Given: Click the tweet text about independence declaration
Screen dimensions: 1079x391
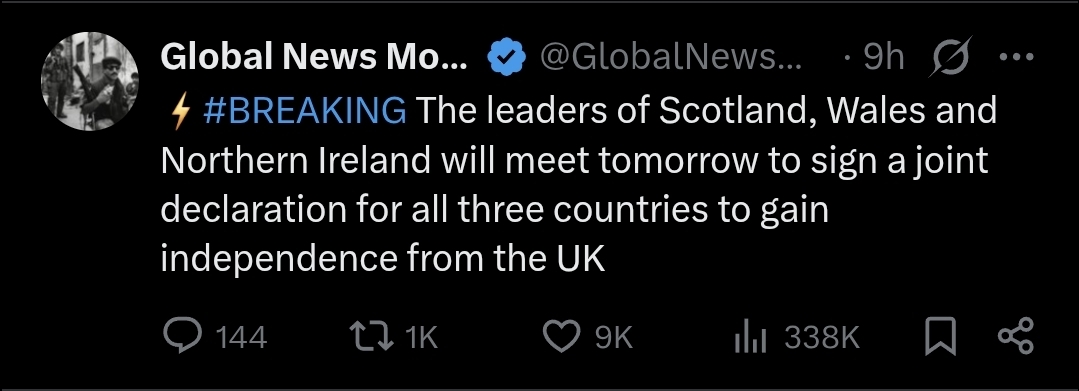Looking at the screenshot, I should (x=579, y=184).
